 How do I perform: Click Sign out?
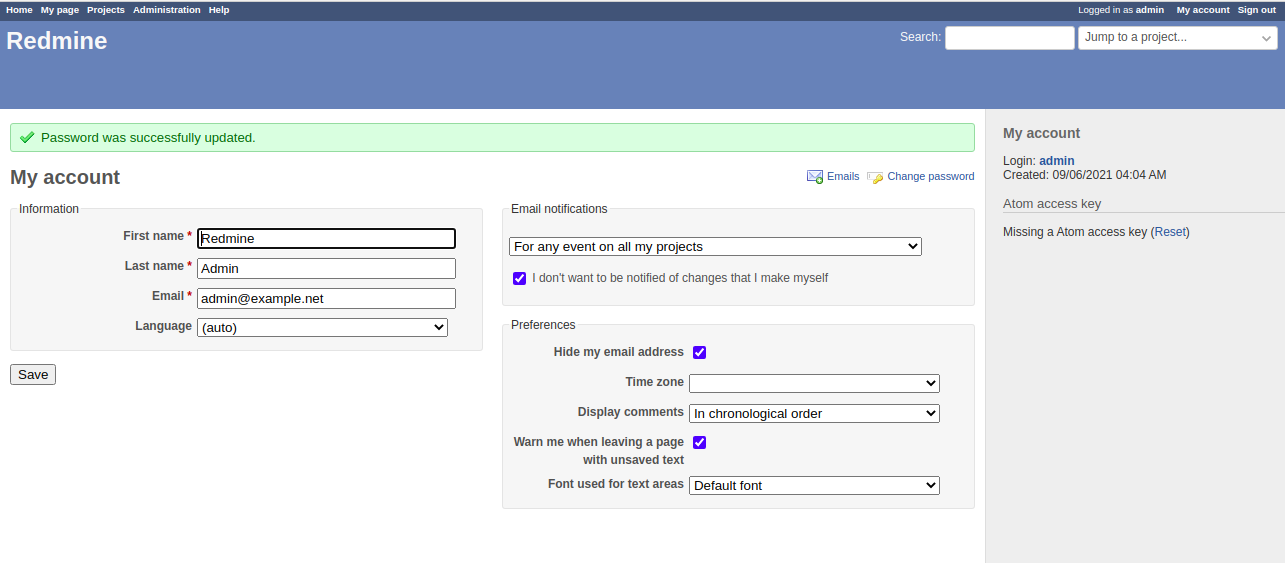[x=1257, y=10]
